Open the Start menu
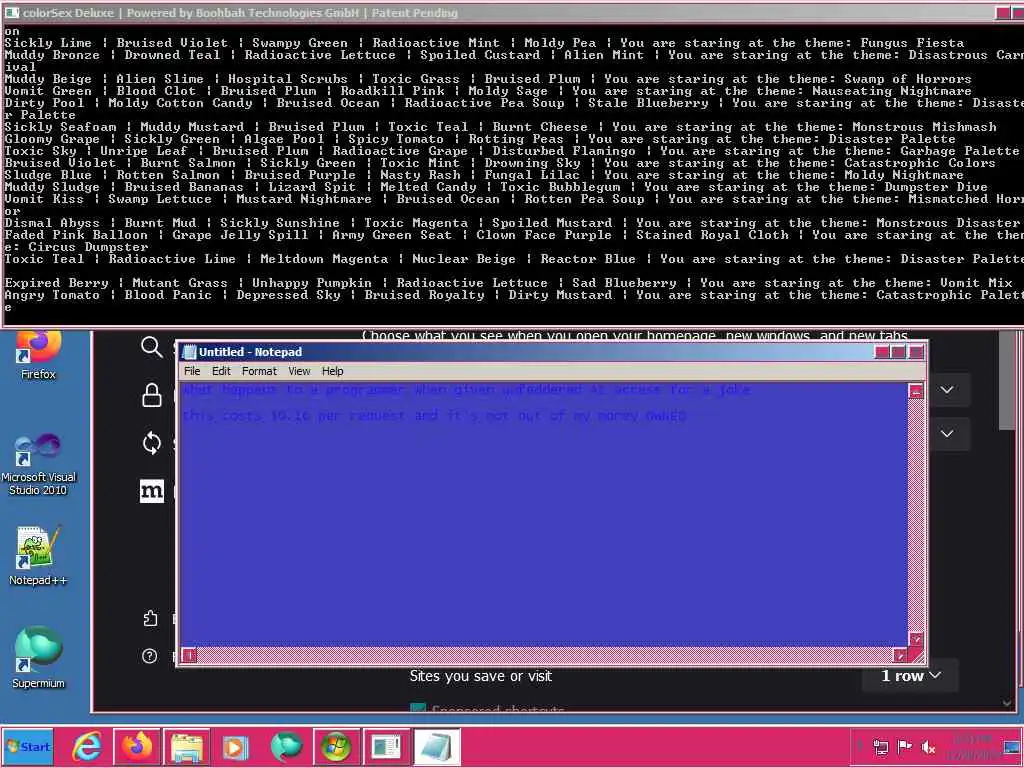The image size is (1024, 768). [27, 746]
